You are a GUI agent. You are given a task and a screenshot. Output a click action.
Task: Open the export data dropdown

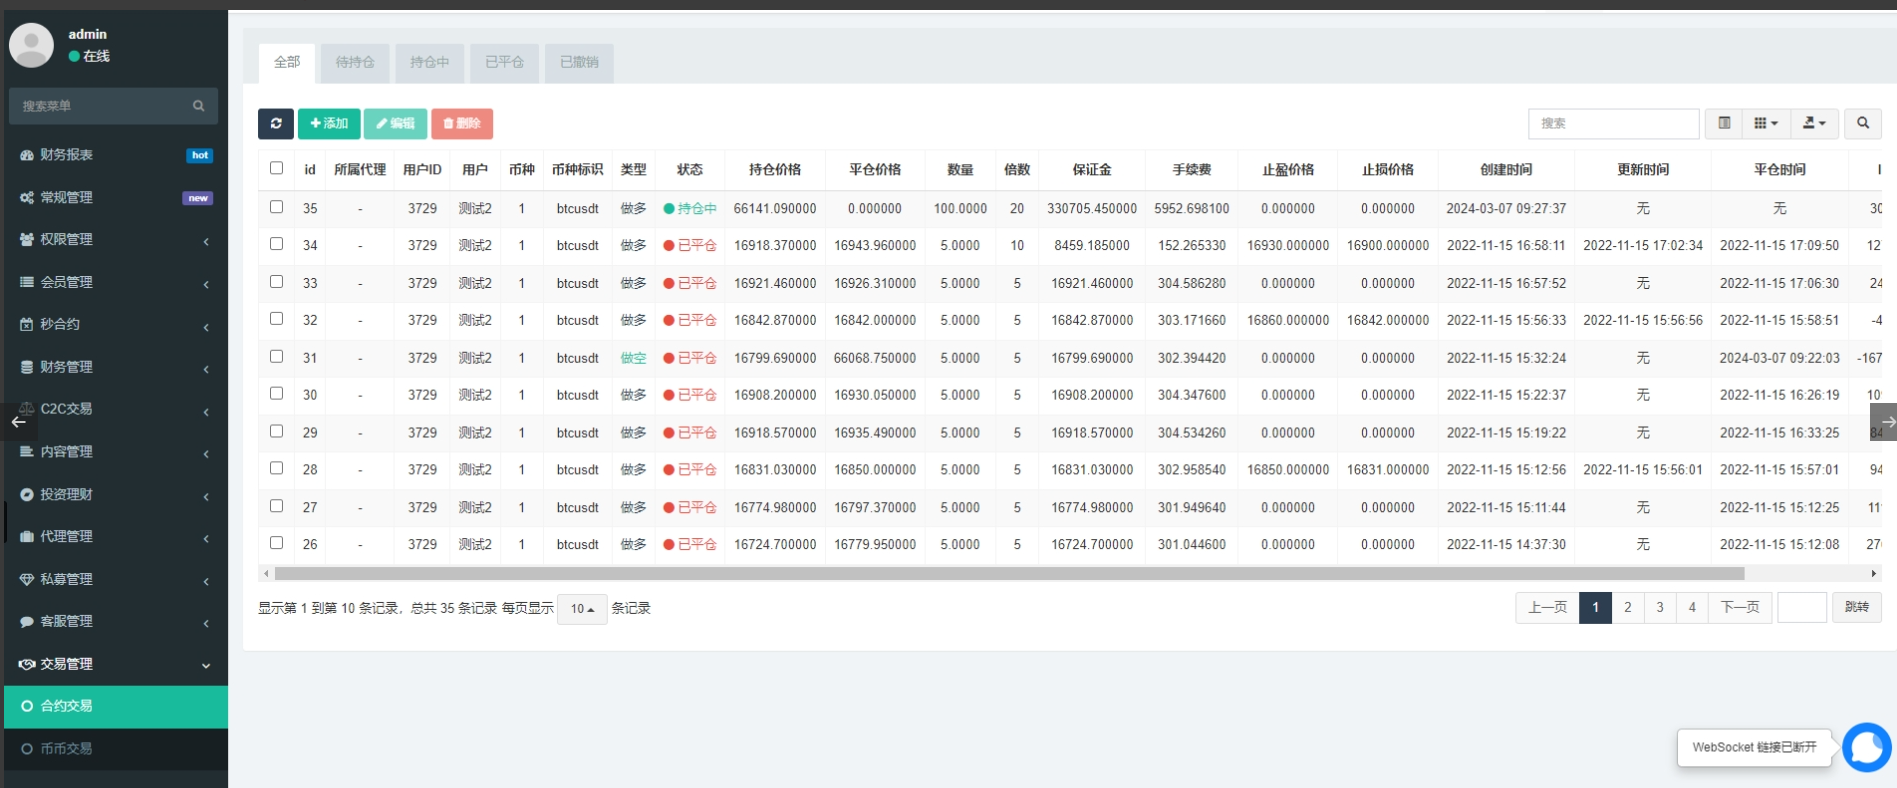pos(1813,123)
